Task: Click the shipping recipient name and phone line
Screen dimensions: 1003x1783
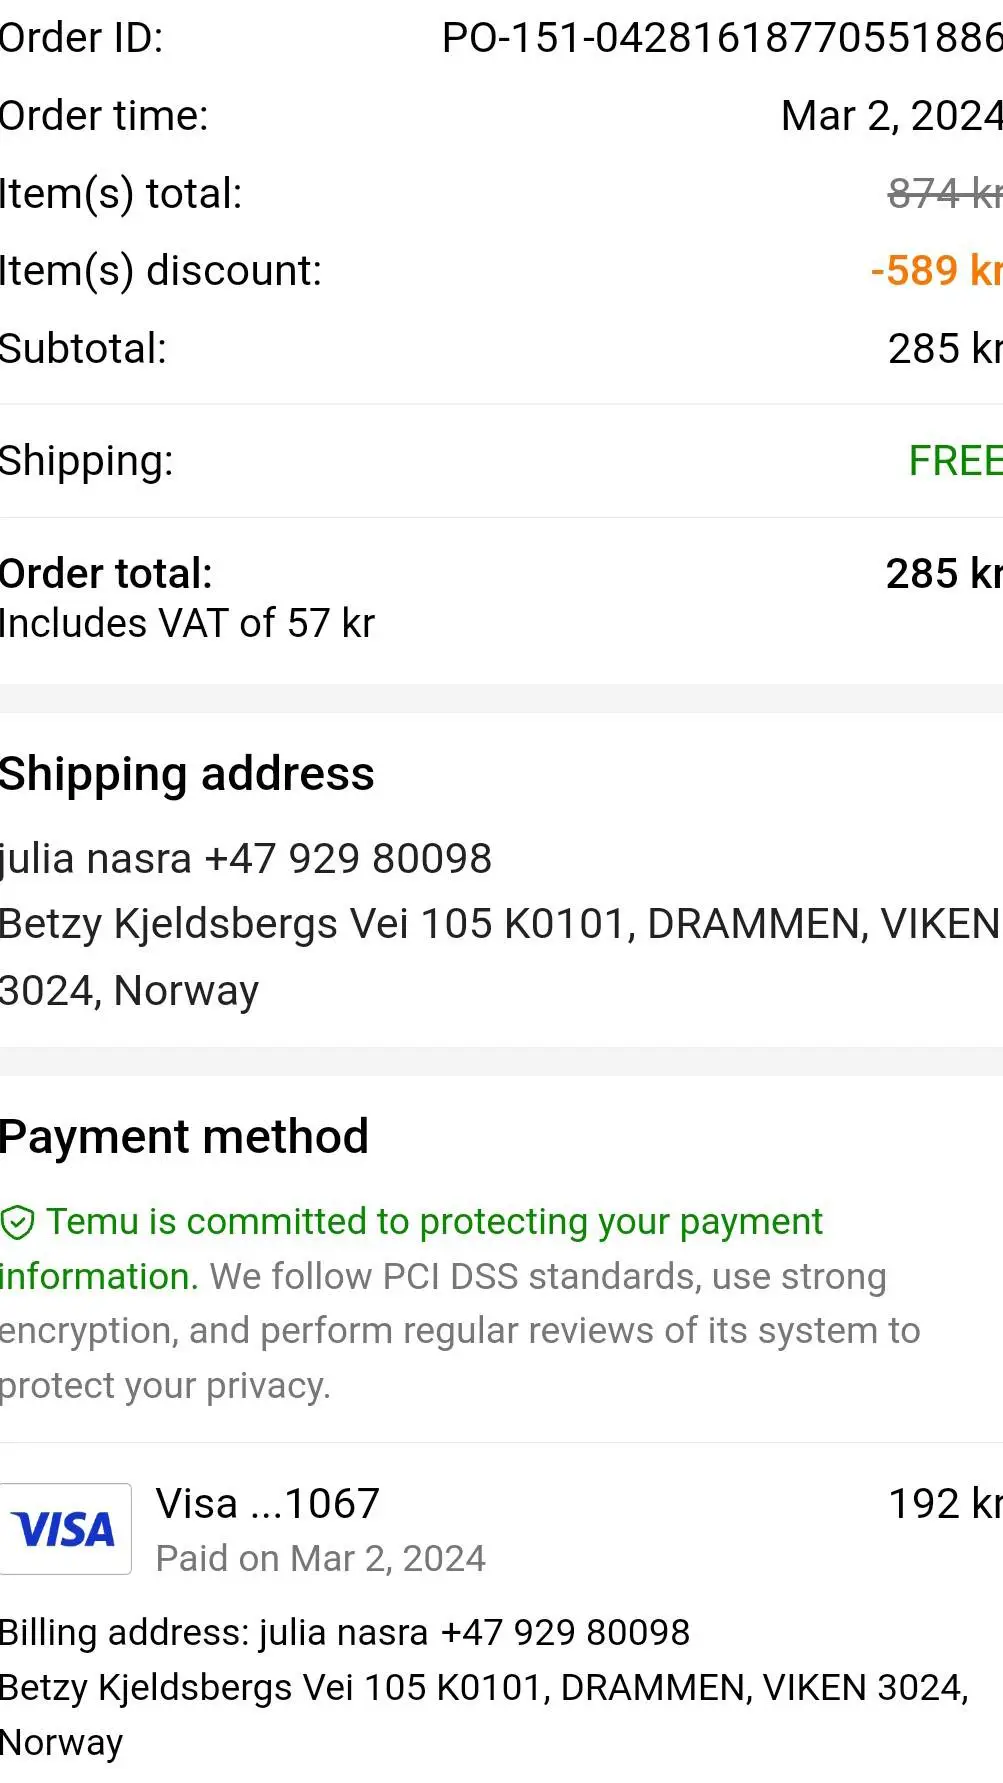Action: [246, 859]
